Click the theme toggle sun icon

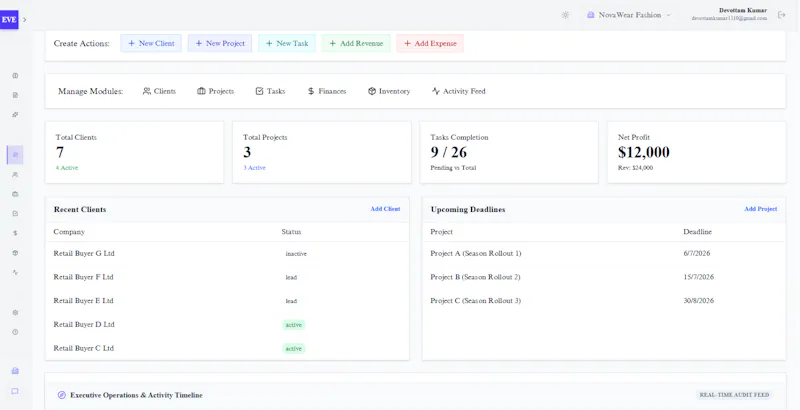[565, 15]
